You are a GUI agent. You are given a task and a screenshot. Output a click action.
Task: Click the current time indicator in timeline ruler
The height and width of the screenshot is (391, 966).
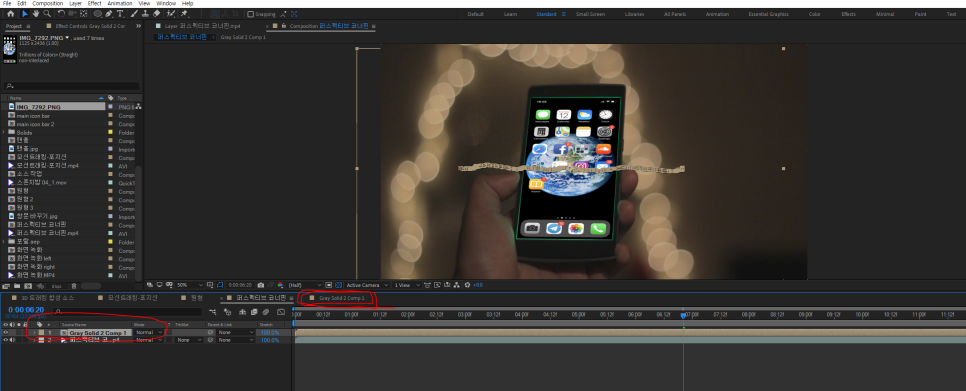(683, 315)
